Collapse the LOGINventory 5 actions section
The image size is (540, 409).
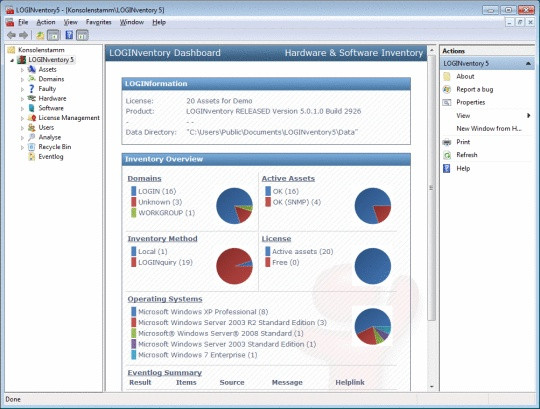(x=528, y=64)
